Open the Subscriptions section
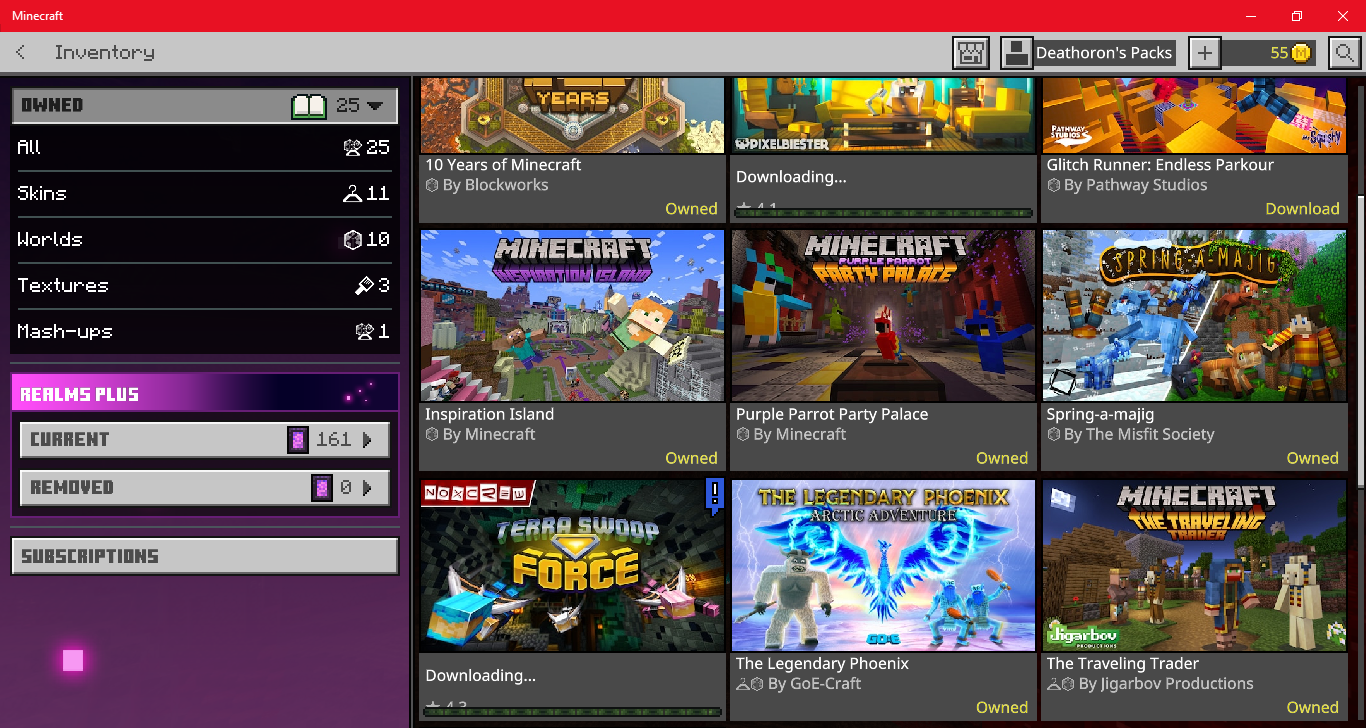Image resolution: width=1366 pixels, height=728 pixels. pos(205,556)
